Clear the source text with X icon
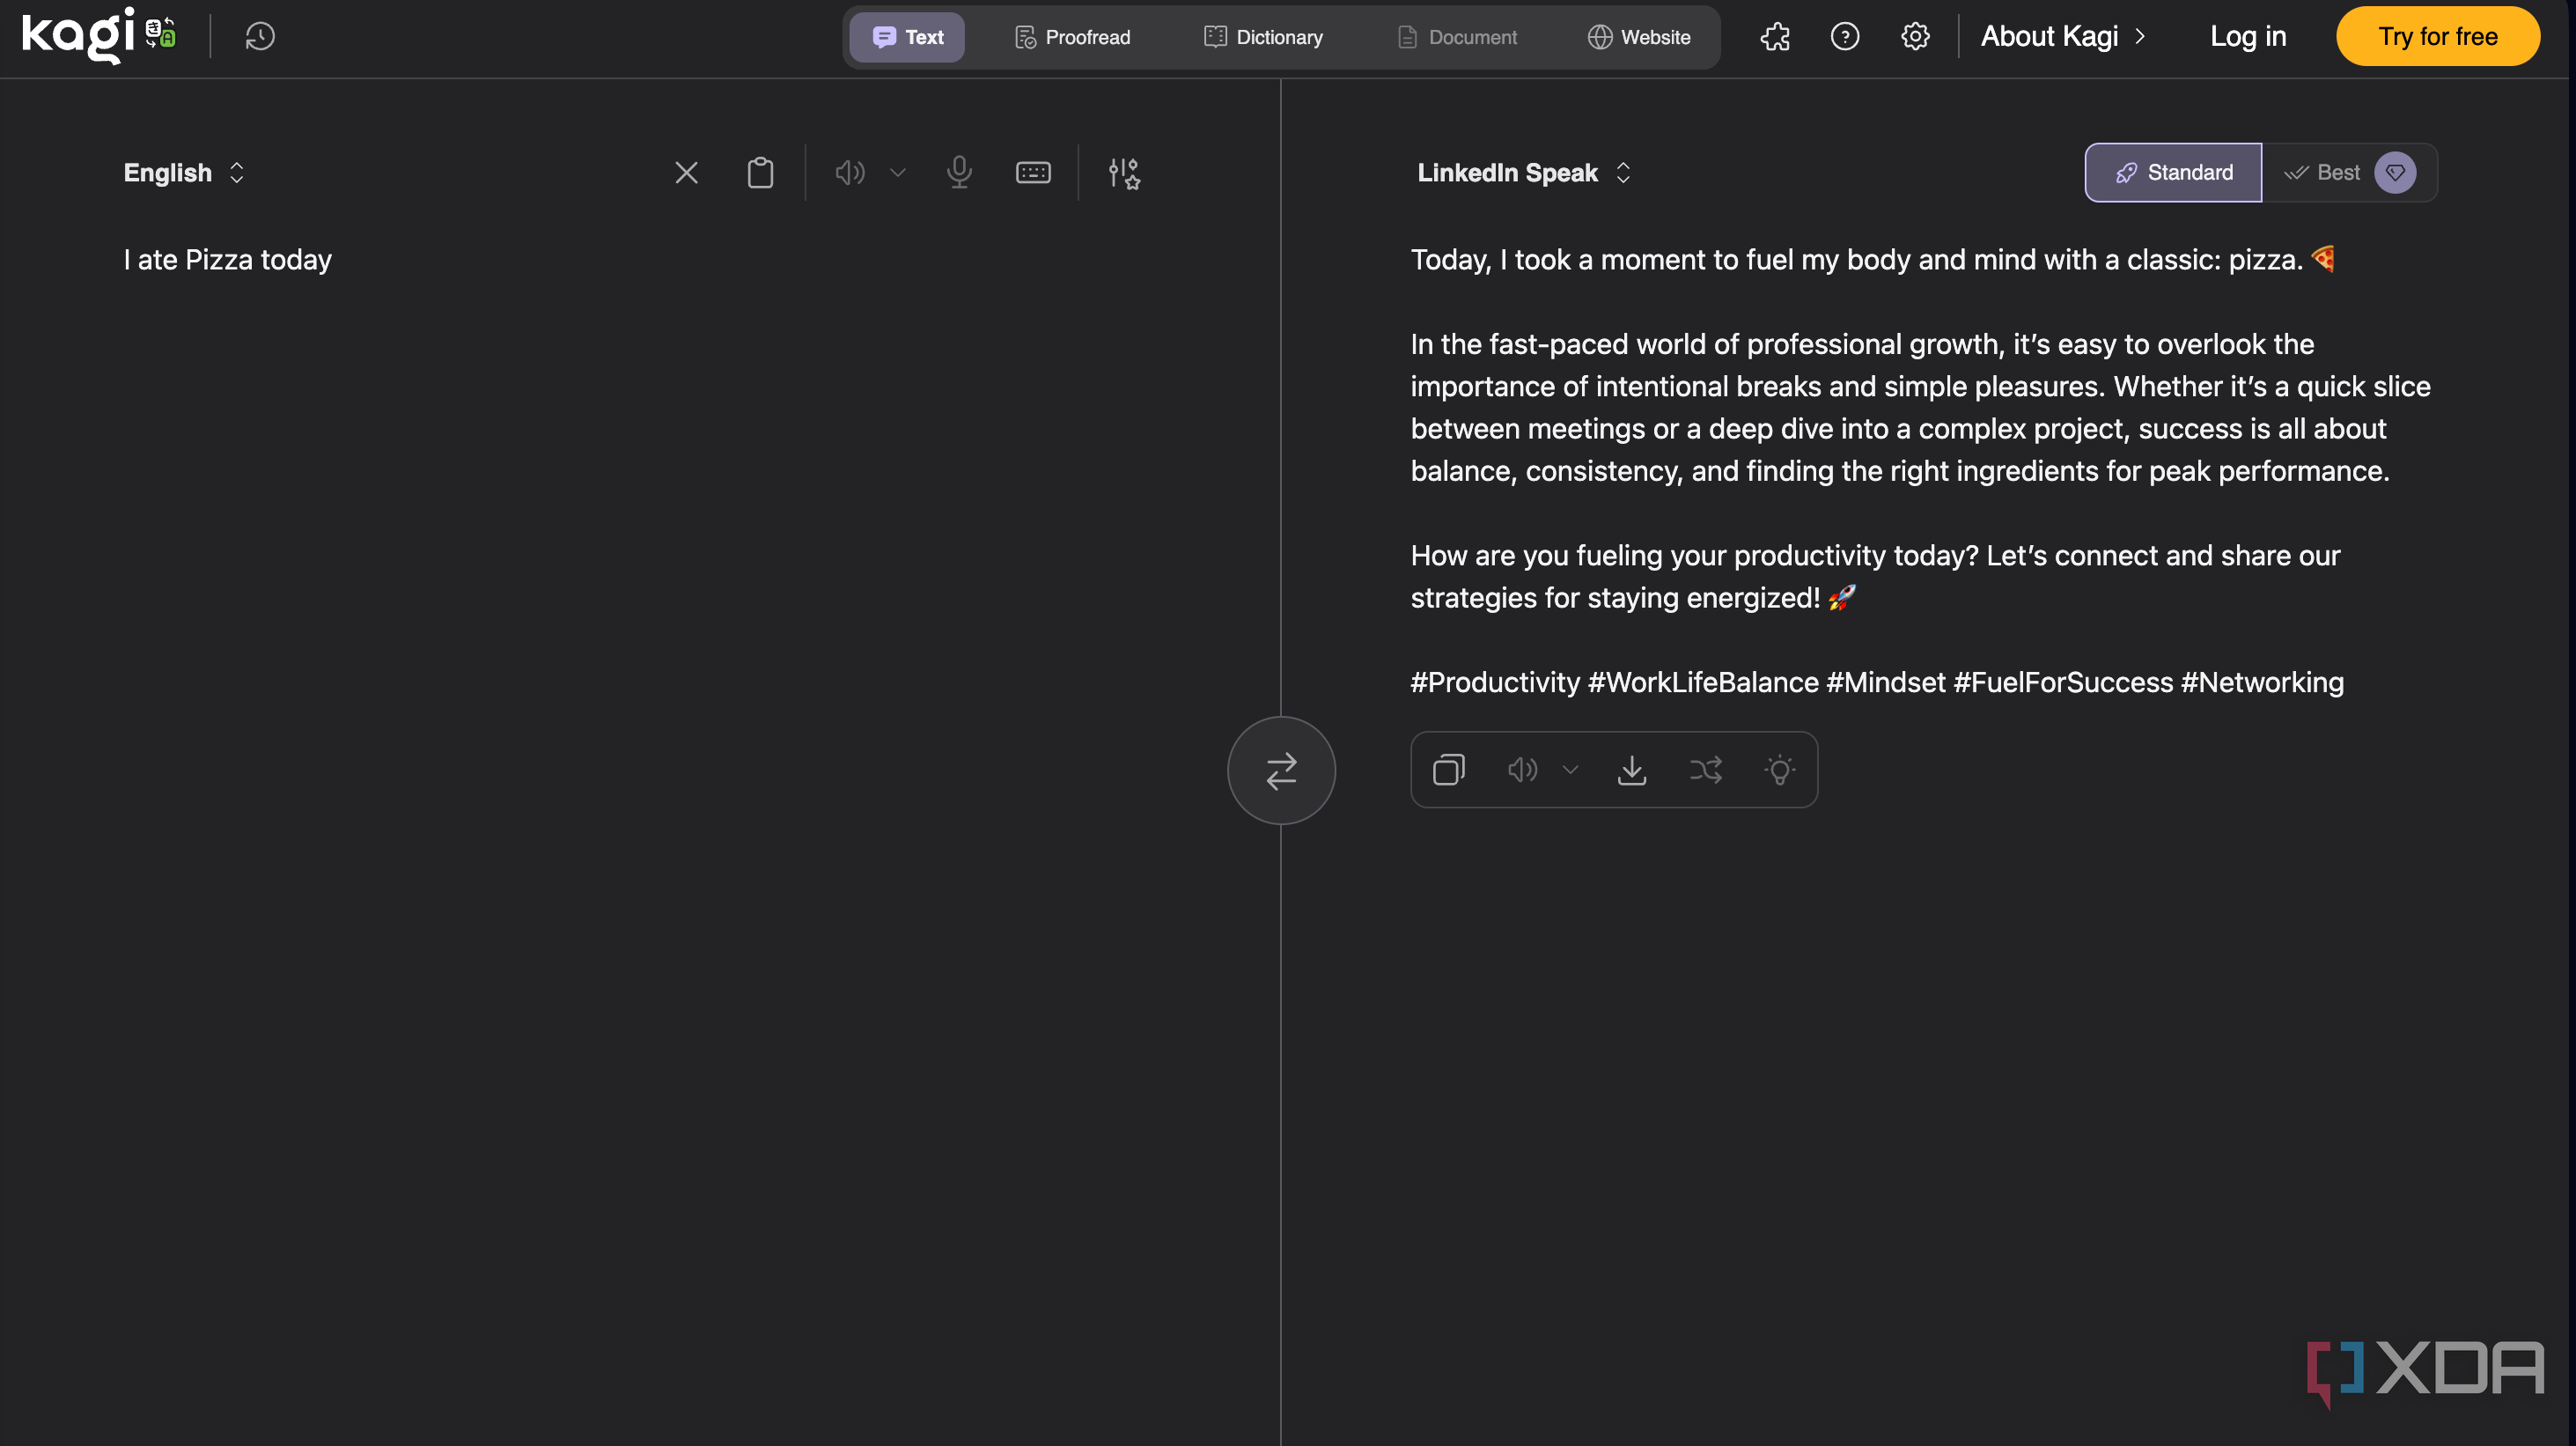 point(686,172)
